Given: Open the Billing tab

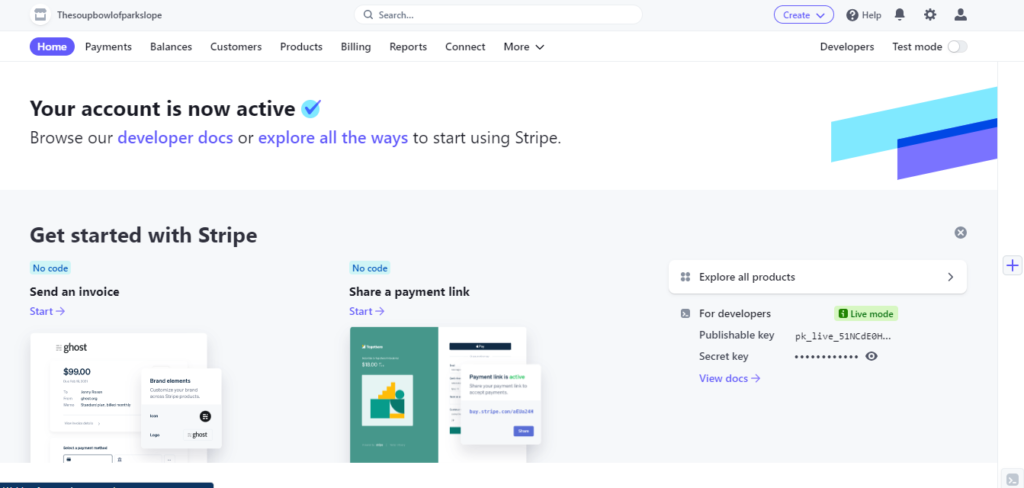Looking at the screenshot, I should (356, 46).
